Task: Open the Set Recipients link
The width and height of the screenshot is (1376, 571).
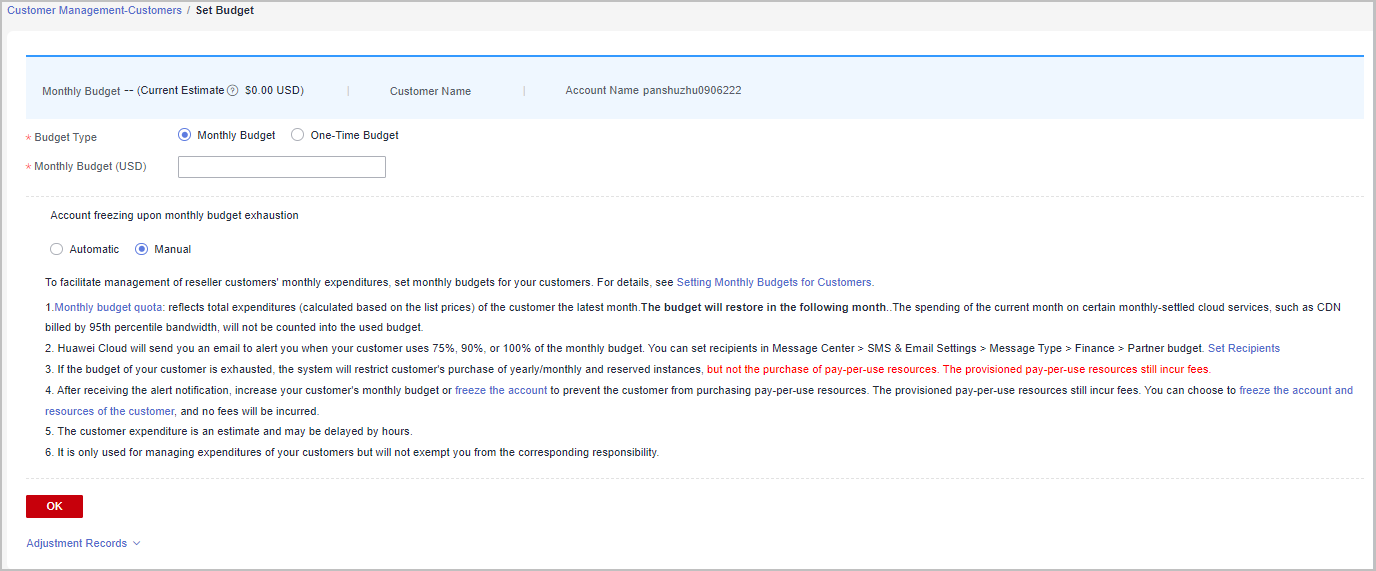Action: pos(1243,348)
